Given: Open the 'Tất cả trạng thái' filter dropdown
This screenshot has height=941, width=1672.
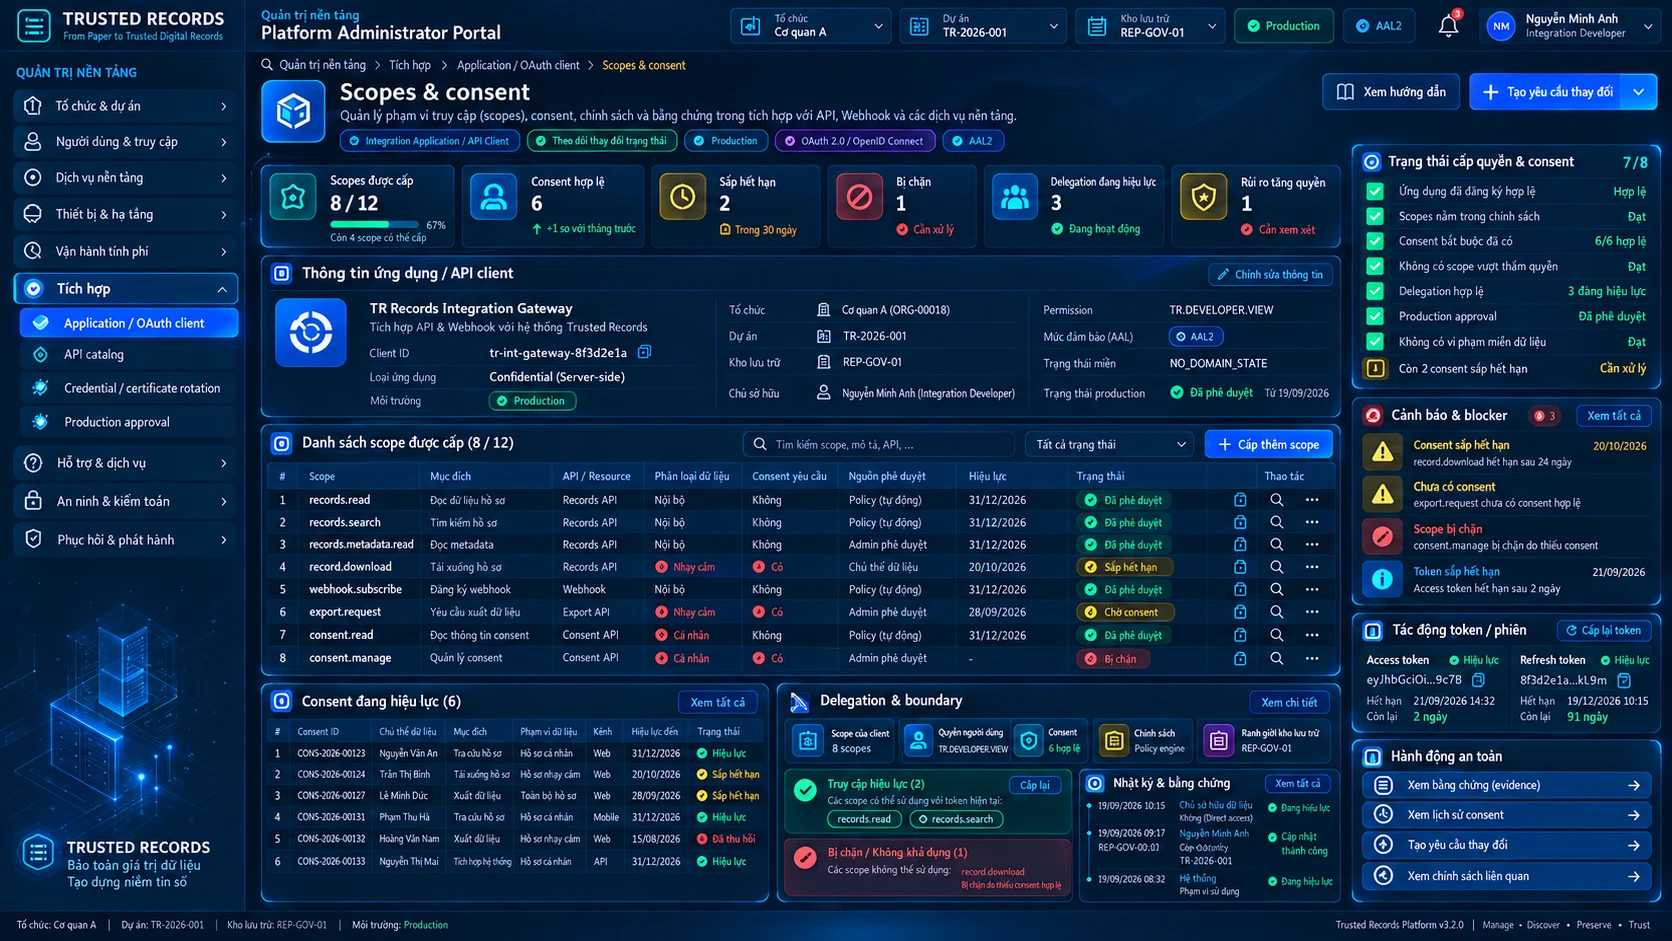Looking at the screenshot, I should (1110, 444).
